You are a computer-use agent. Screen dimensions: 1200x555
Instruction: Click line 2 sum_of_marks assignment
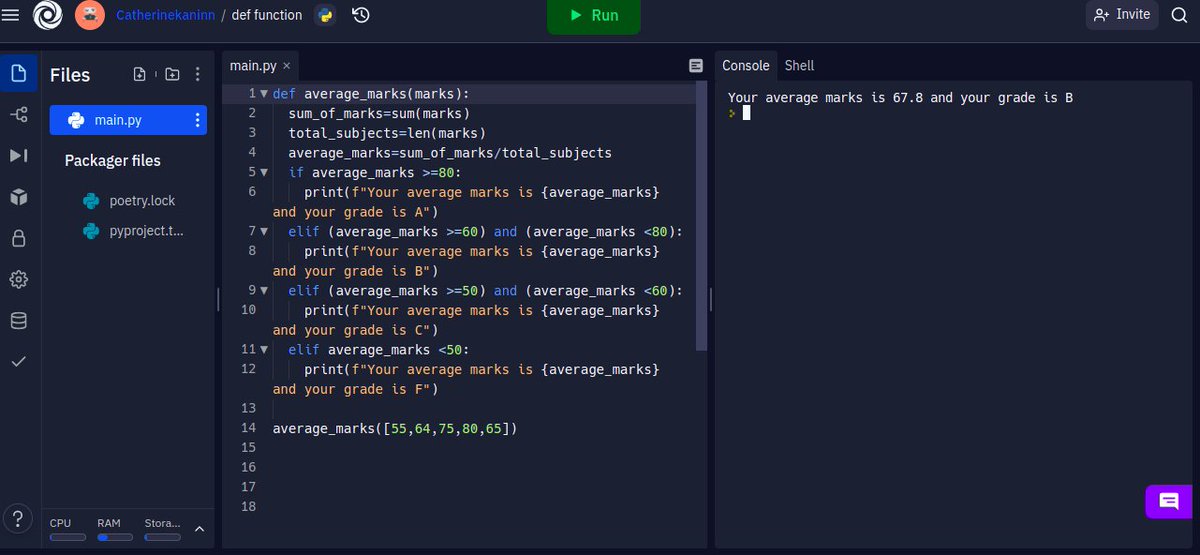[x=379, y=113]
